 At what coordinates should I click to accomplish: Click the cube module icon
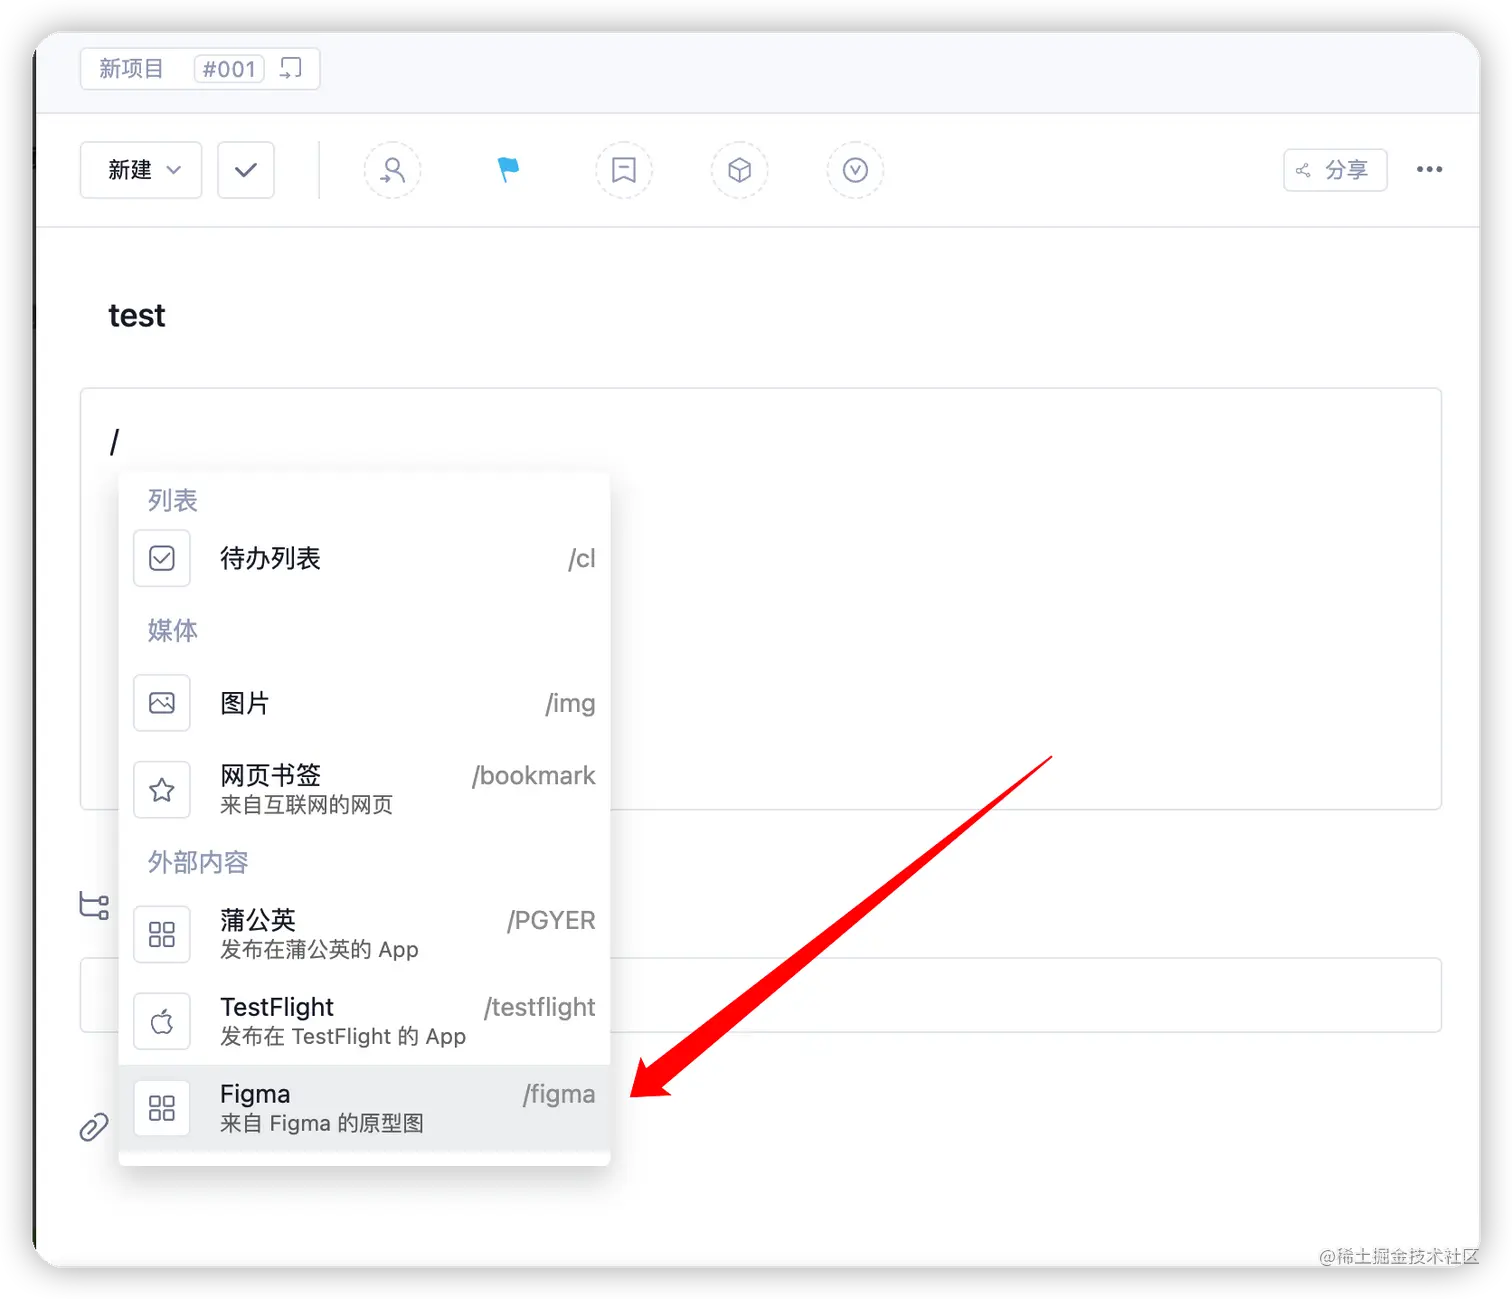coord(740,170)
